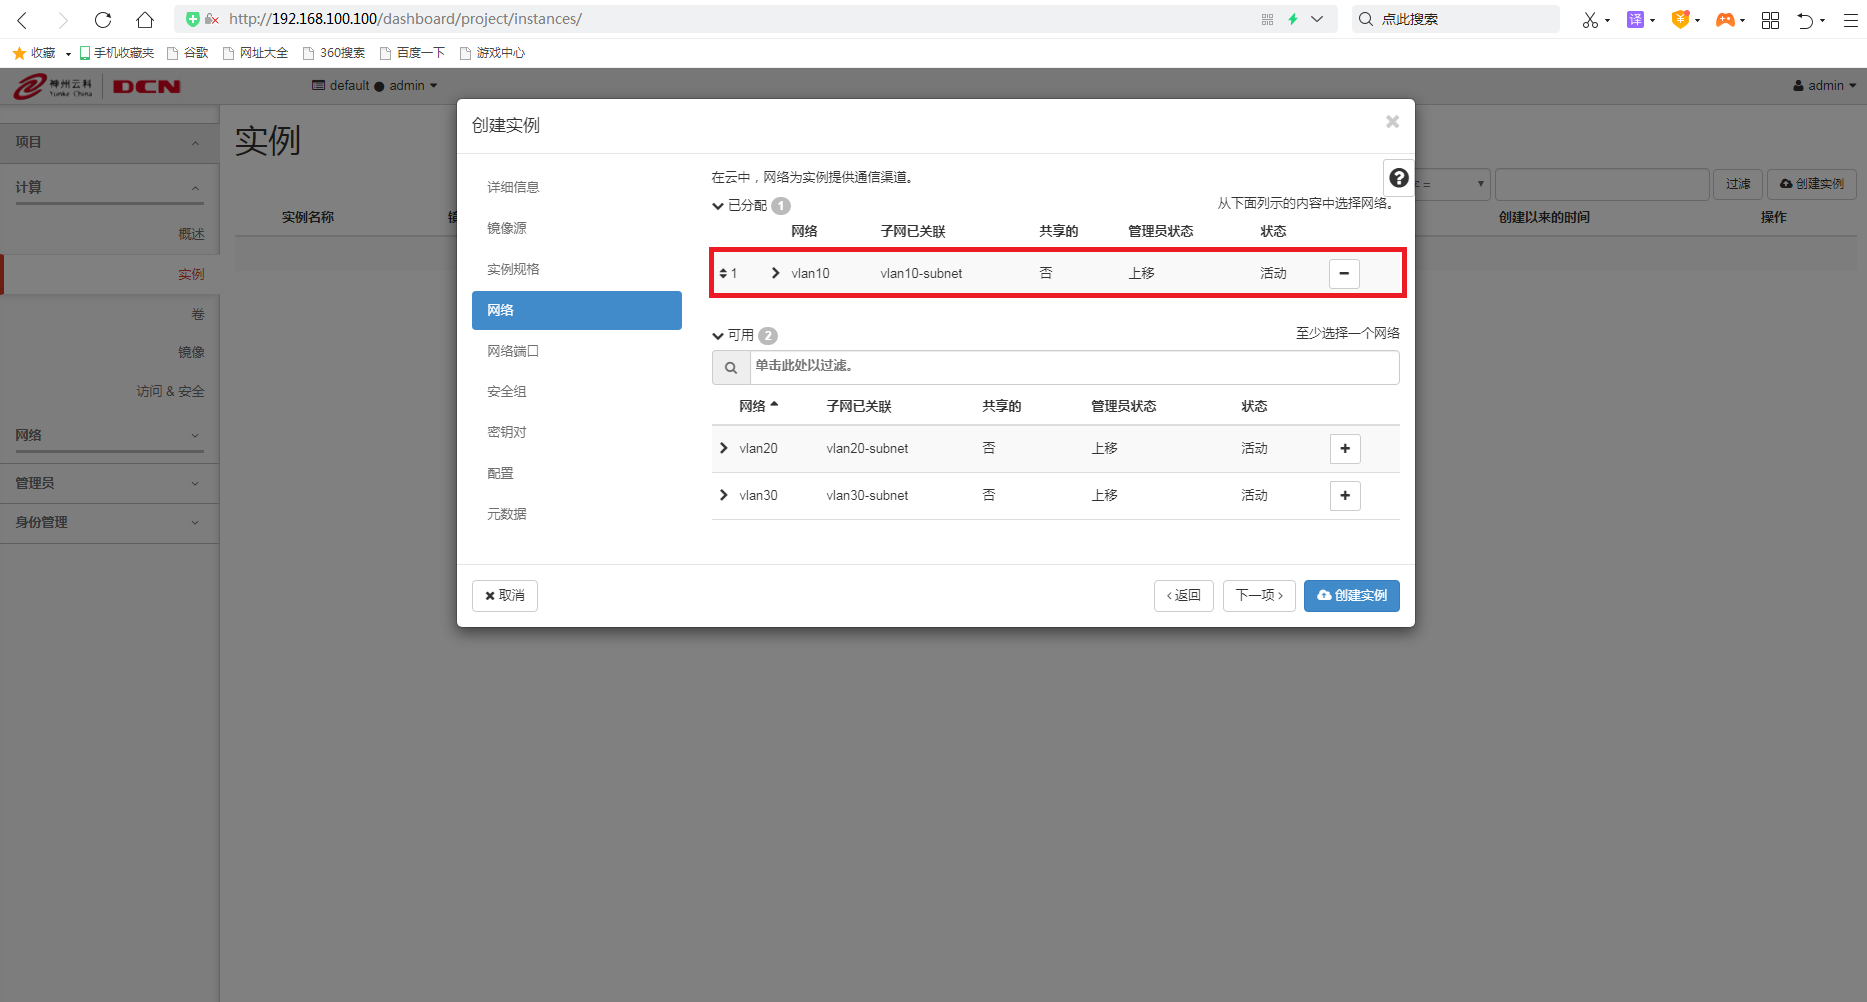Reload the page with refresh icon

tap(103, 19)
